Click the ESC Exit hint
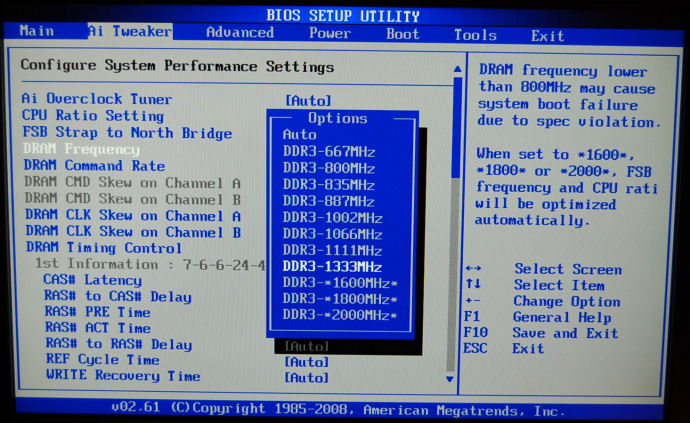This screenshot has height=423, width=690. pos(503,349)
